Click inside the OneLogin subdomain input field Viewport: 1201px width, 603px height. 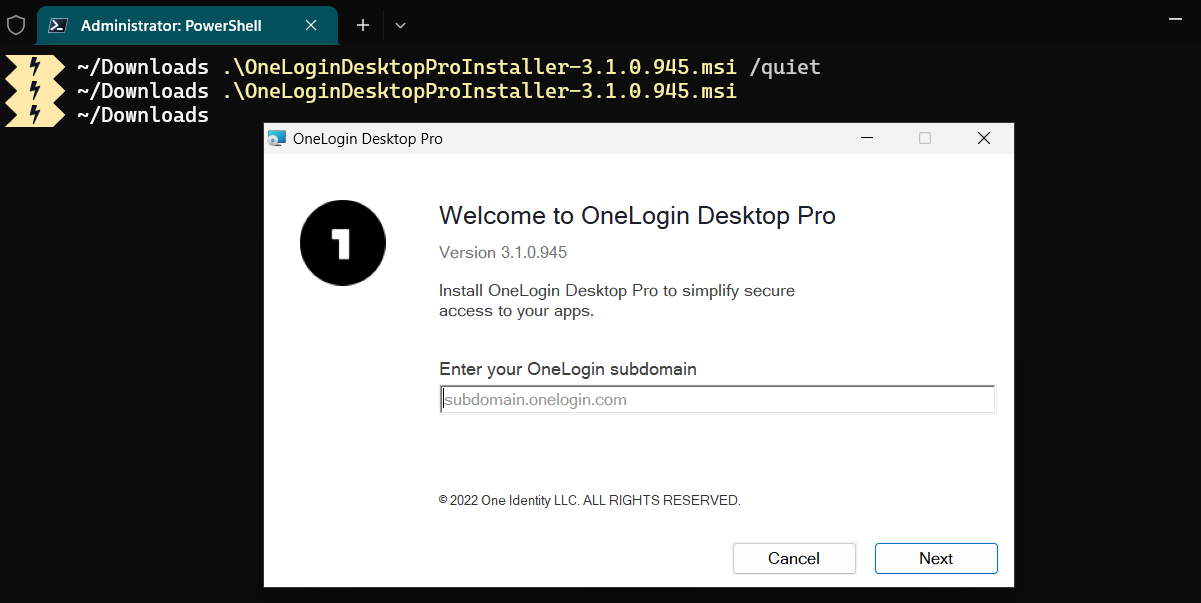pyautogui.click(x=716, y=398)
